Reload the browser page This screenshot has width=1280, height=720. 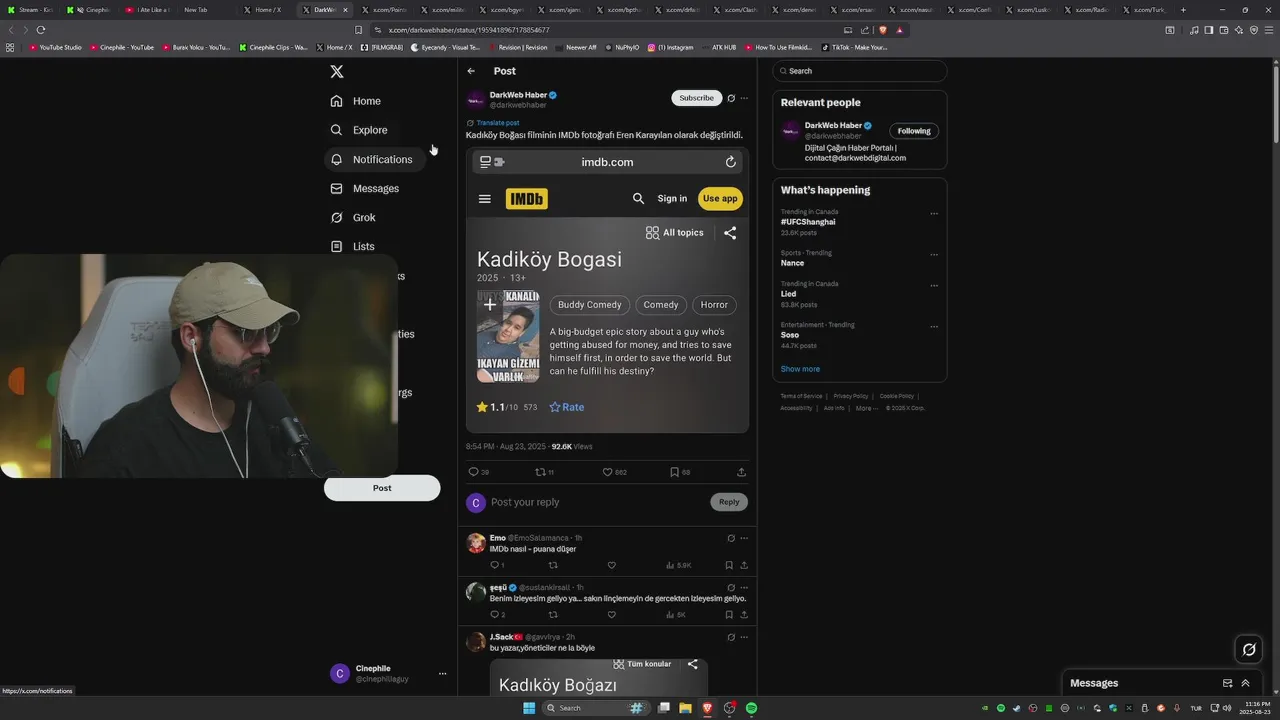coord(41,30)
